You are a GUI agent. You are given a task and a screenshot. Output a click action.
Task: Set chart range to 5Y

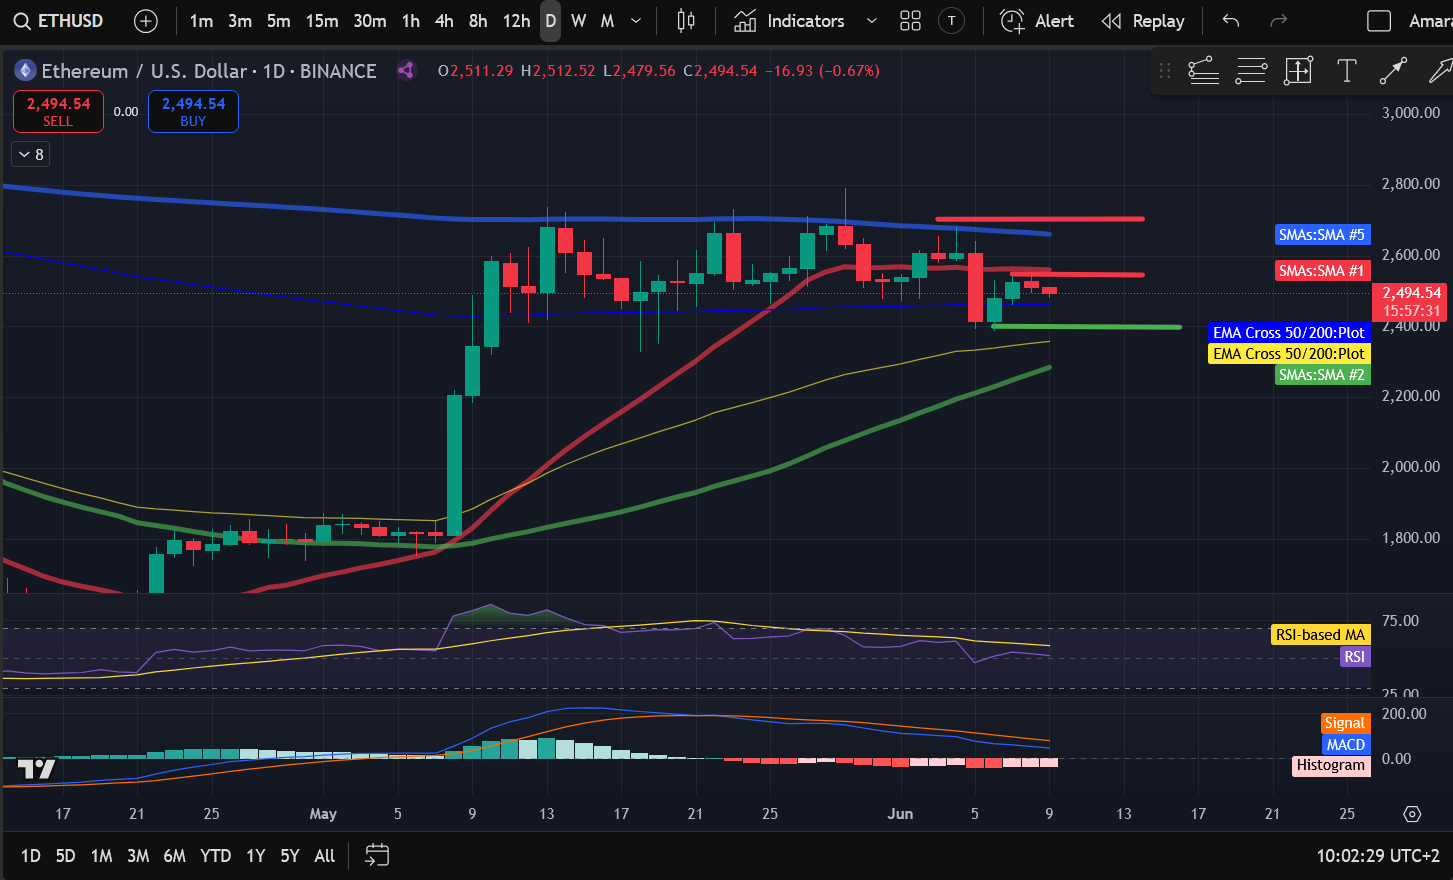(x=290, y=855)
